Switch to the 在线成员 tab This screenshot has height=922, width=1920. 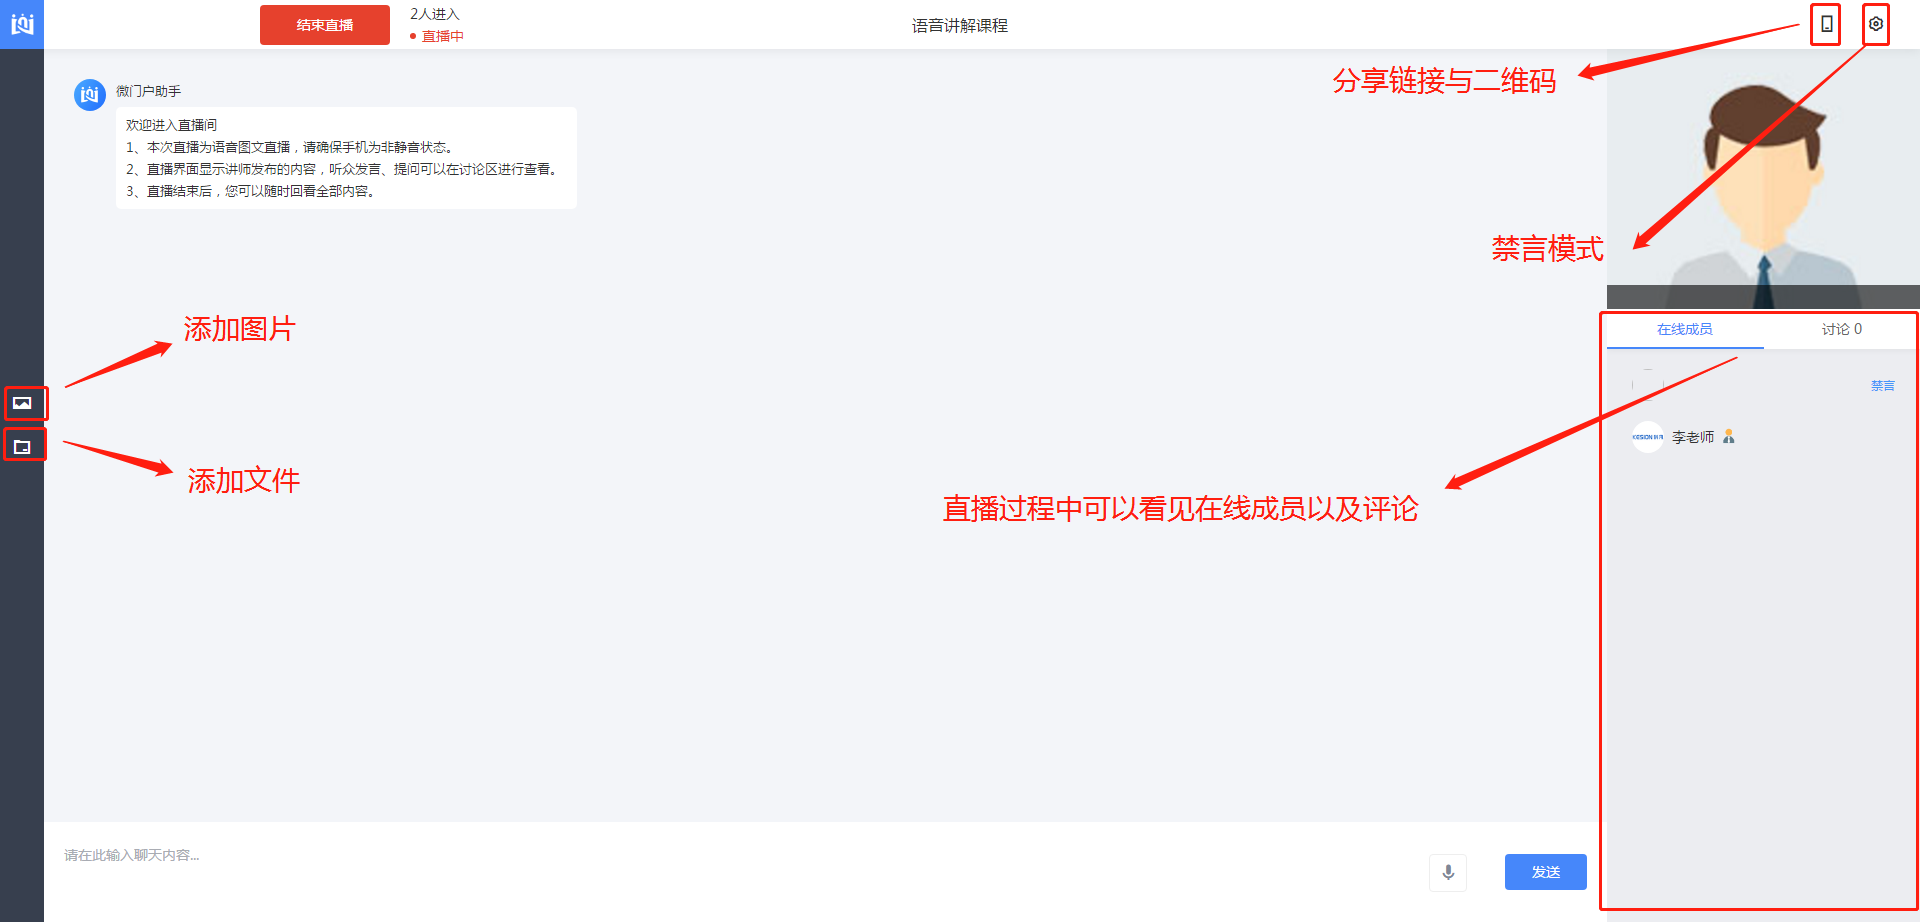click(x=1684, y=329)
